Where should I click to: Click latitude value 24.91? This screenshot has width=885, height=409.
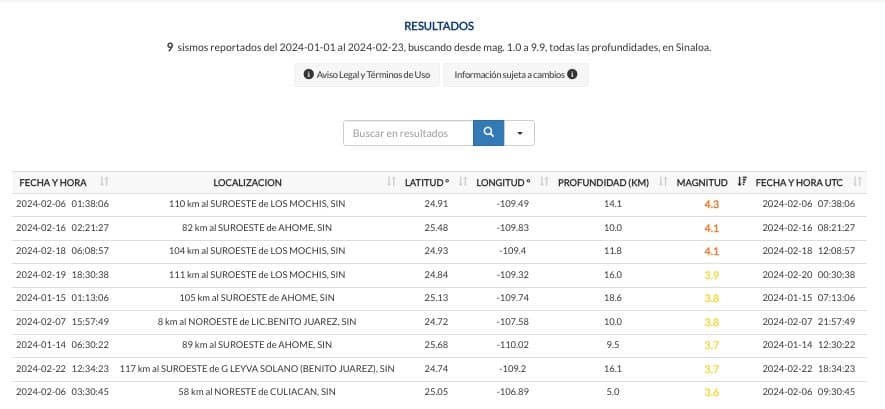tap(436, 204)
